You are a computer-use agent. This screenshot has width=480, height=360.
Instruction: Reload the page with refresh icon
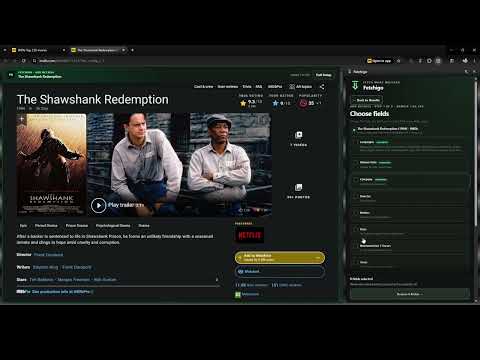click(24, 61)
